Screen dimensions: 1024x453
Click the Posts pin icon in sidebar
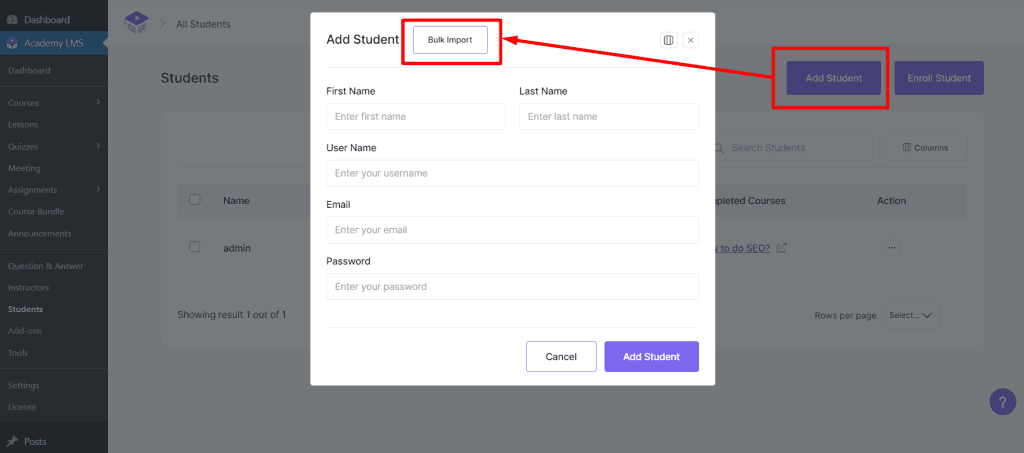[x=11, y=441]
